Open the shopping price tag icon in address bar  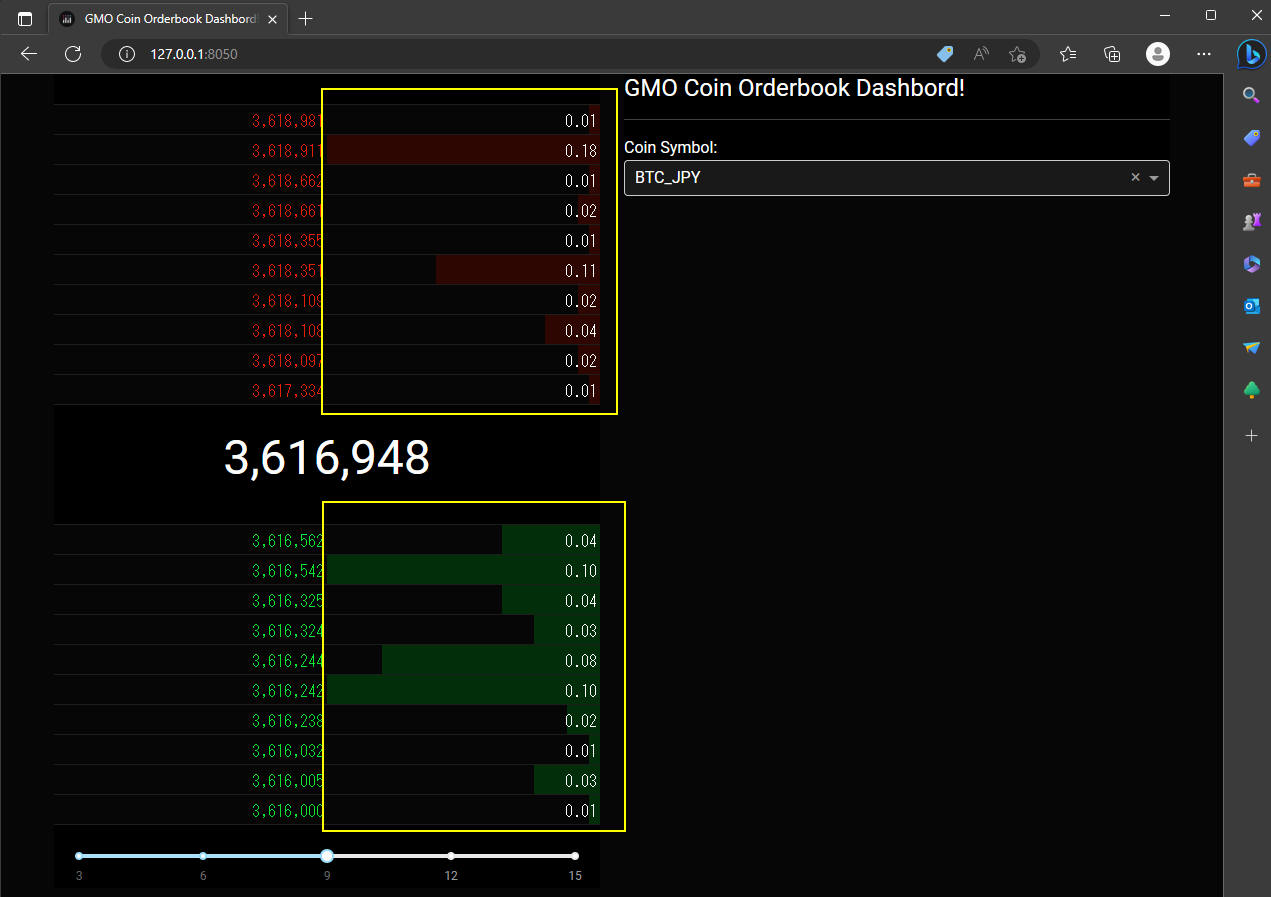[x=945, y=54]
